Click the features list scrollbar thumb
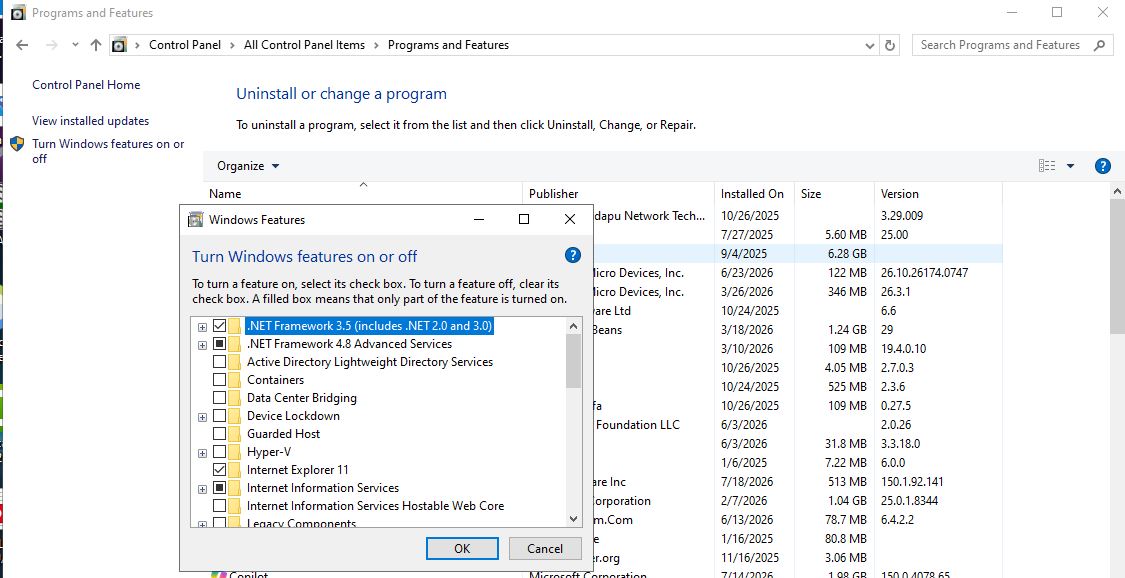Viewport: 1125px width, 578px height. 573,361
